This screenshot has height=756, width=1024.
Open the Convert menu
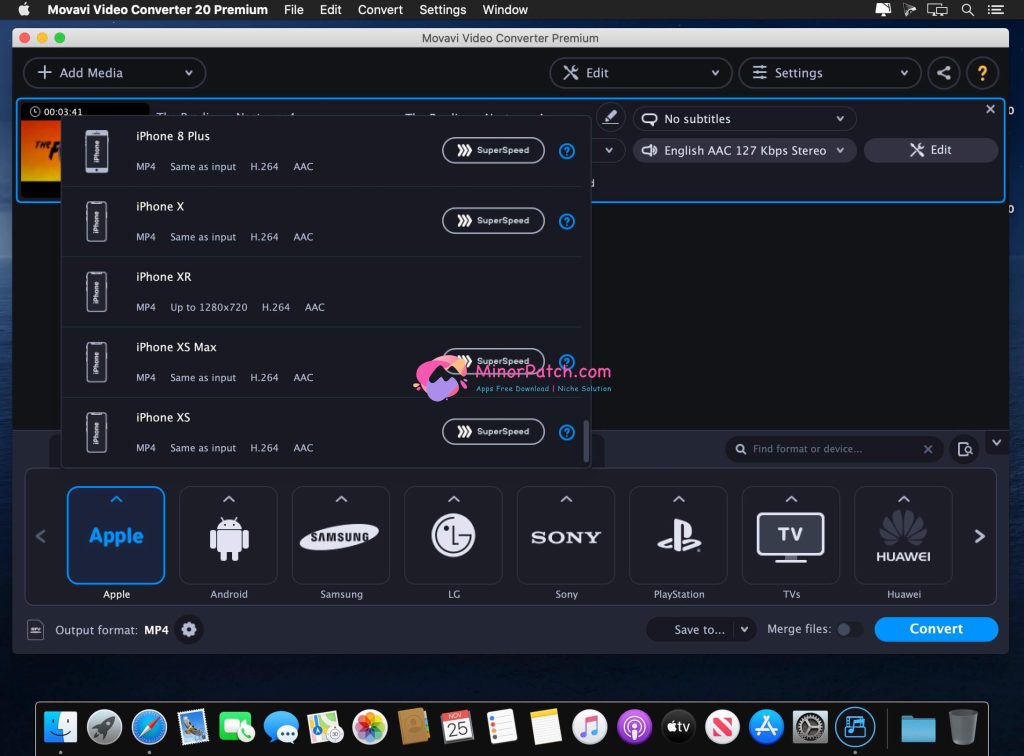pyautogui.click(x=380, y=10)
